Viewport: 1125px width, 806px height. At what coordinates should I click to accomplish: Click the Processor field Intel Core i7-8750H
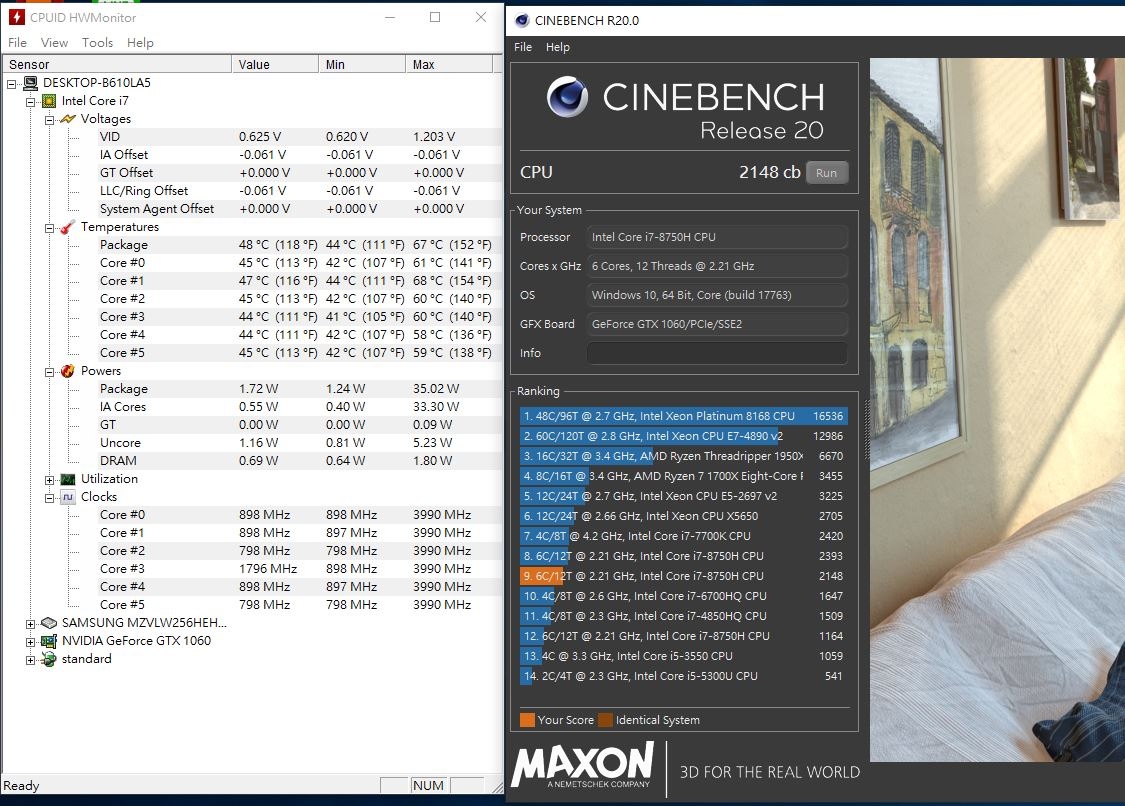(717, 237)
